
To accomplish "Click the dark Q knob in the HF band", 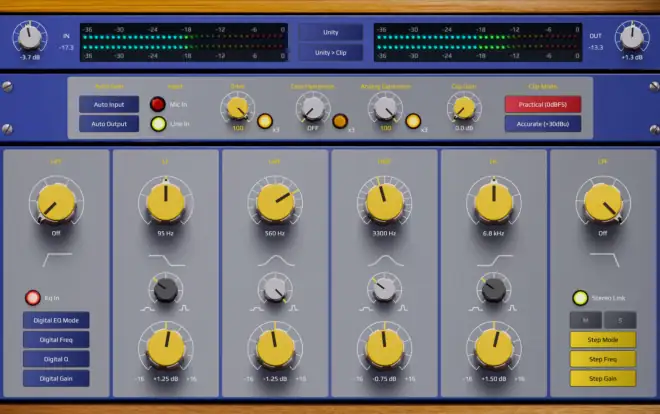I will [494, 289].
